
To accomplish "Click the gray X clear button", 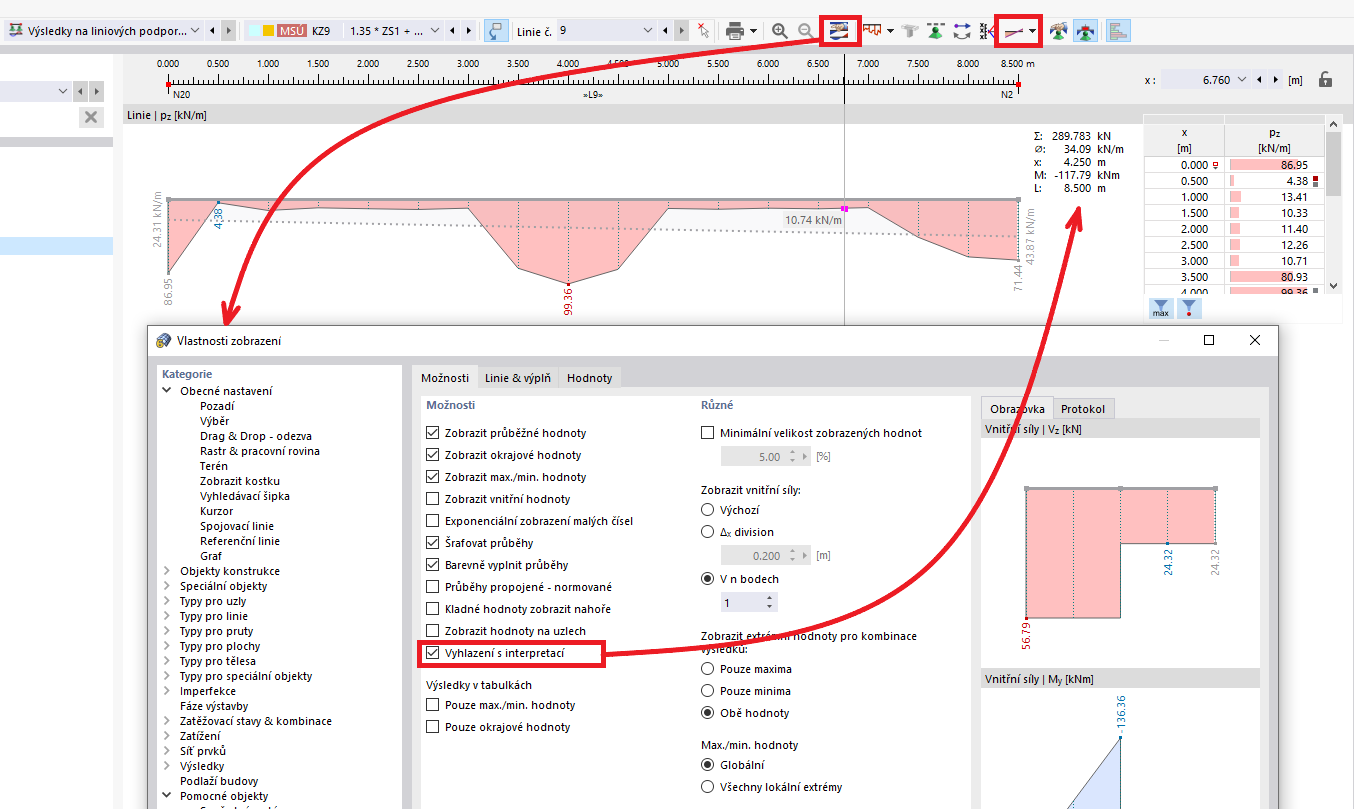I will click(91, 118).
